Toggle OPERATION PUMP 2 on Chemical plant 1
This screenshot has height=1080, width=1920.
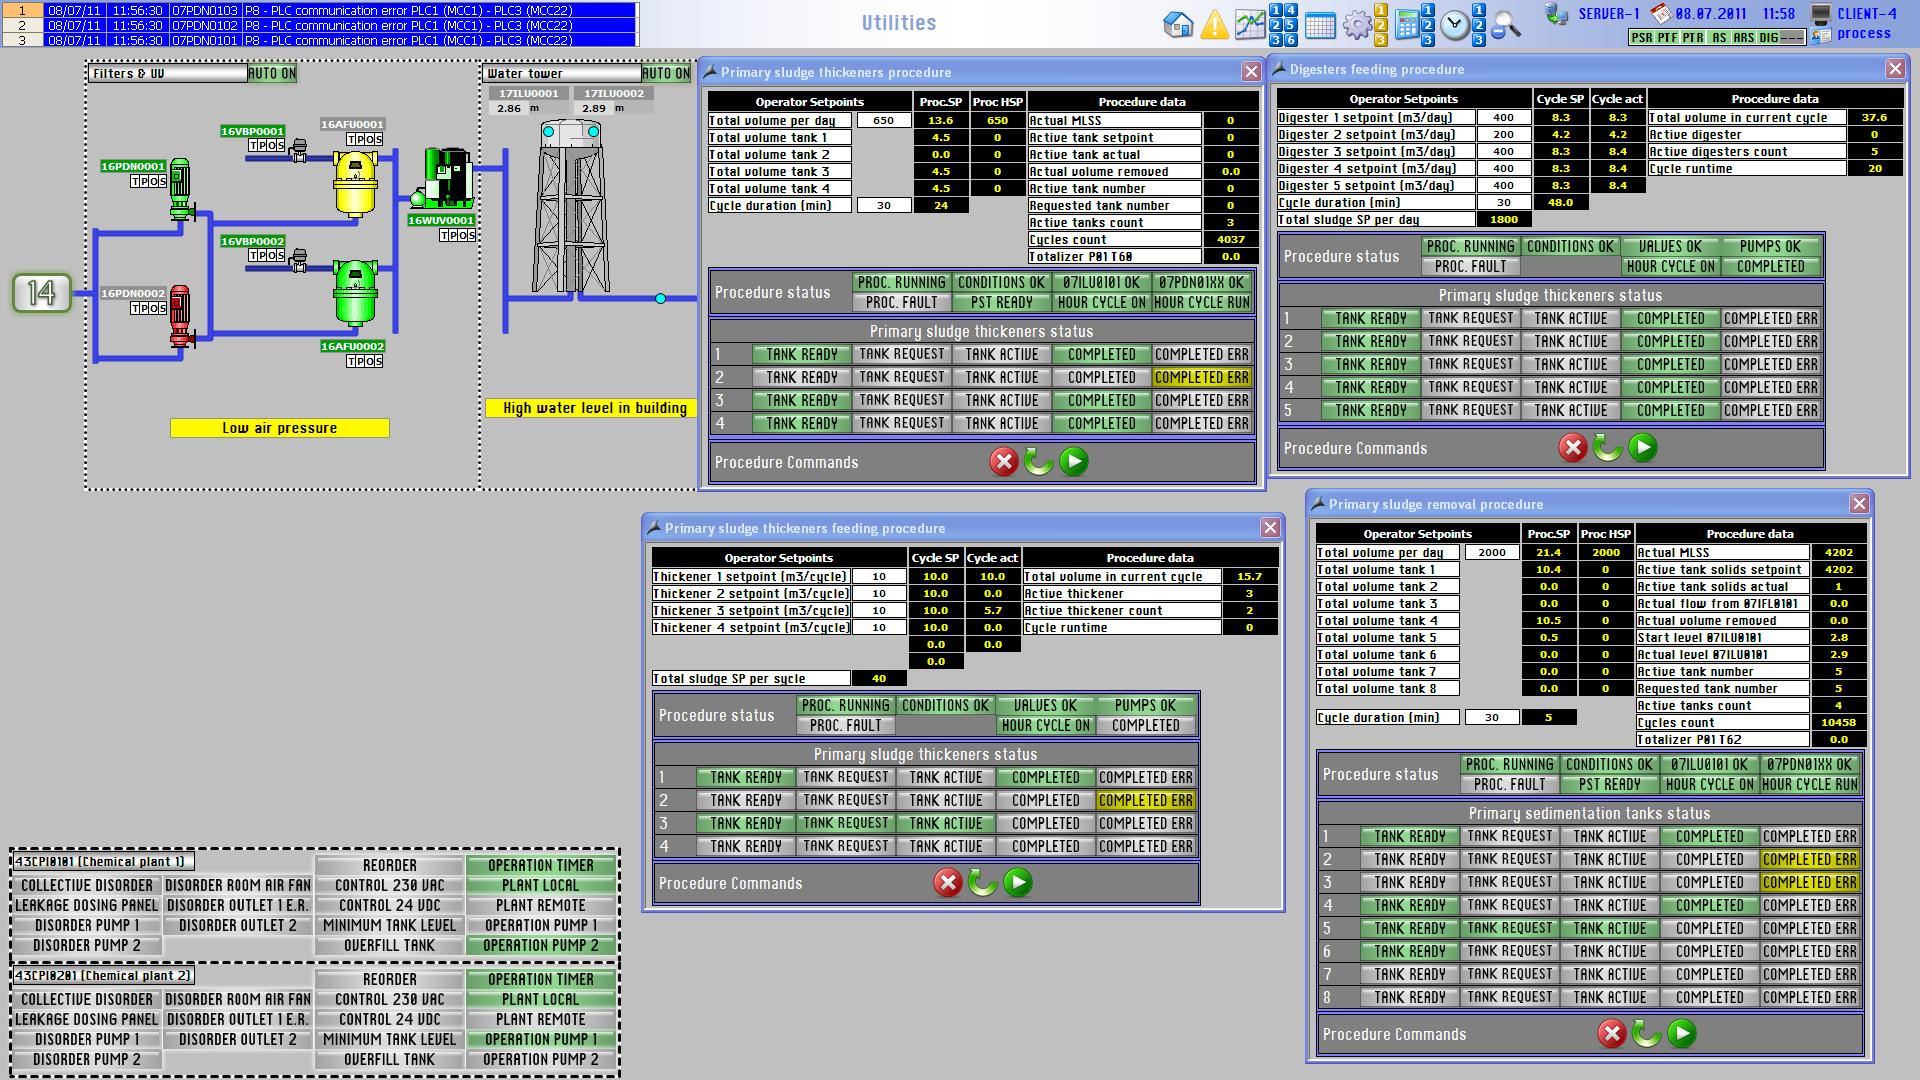(x=540, y=945)
